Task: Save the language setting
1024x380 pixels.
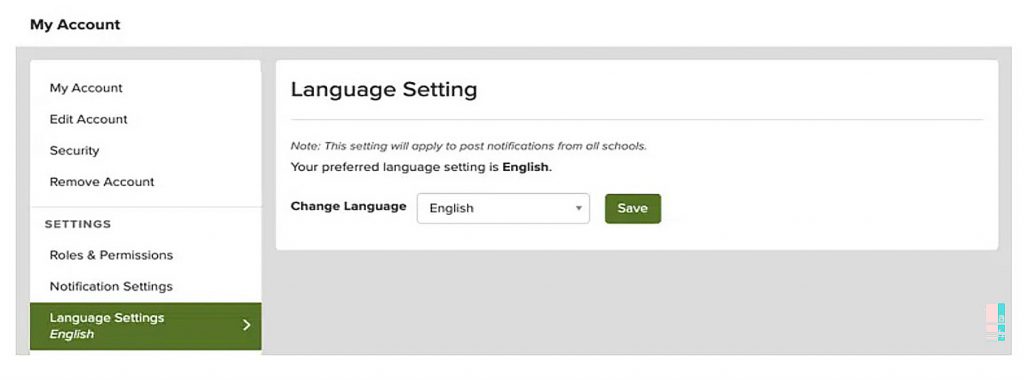Action: point(632,208)
